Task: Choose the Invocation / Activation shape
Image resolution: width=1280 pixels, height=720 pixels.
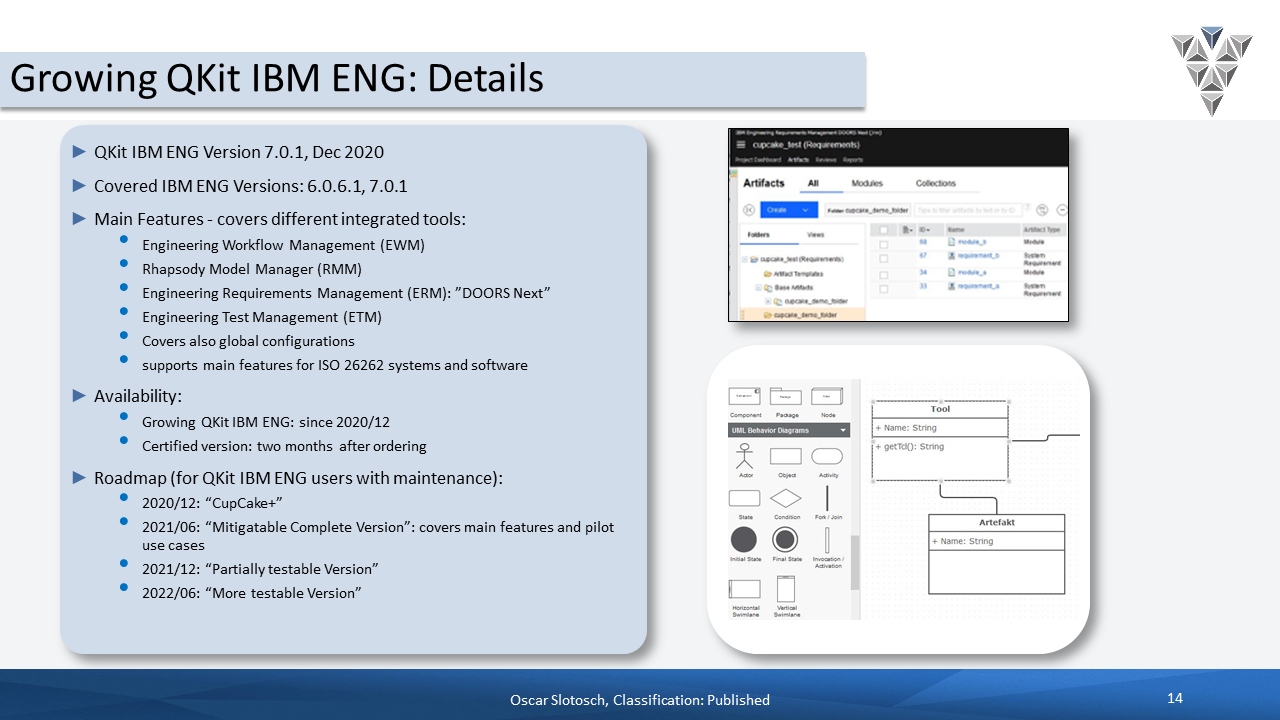Action: (827, 540)
